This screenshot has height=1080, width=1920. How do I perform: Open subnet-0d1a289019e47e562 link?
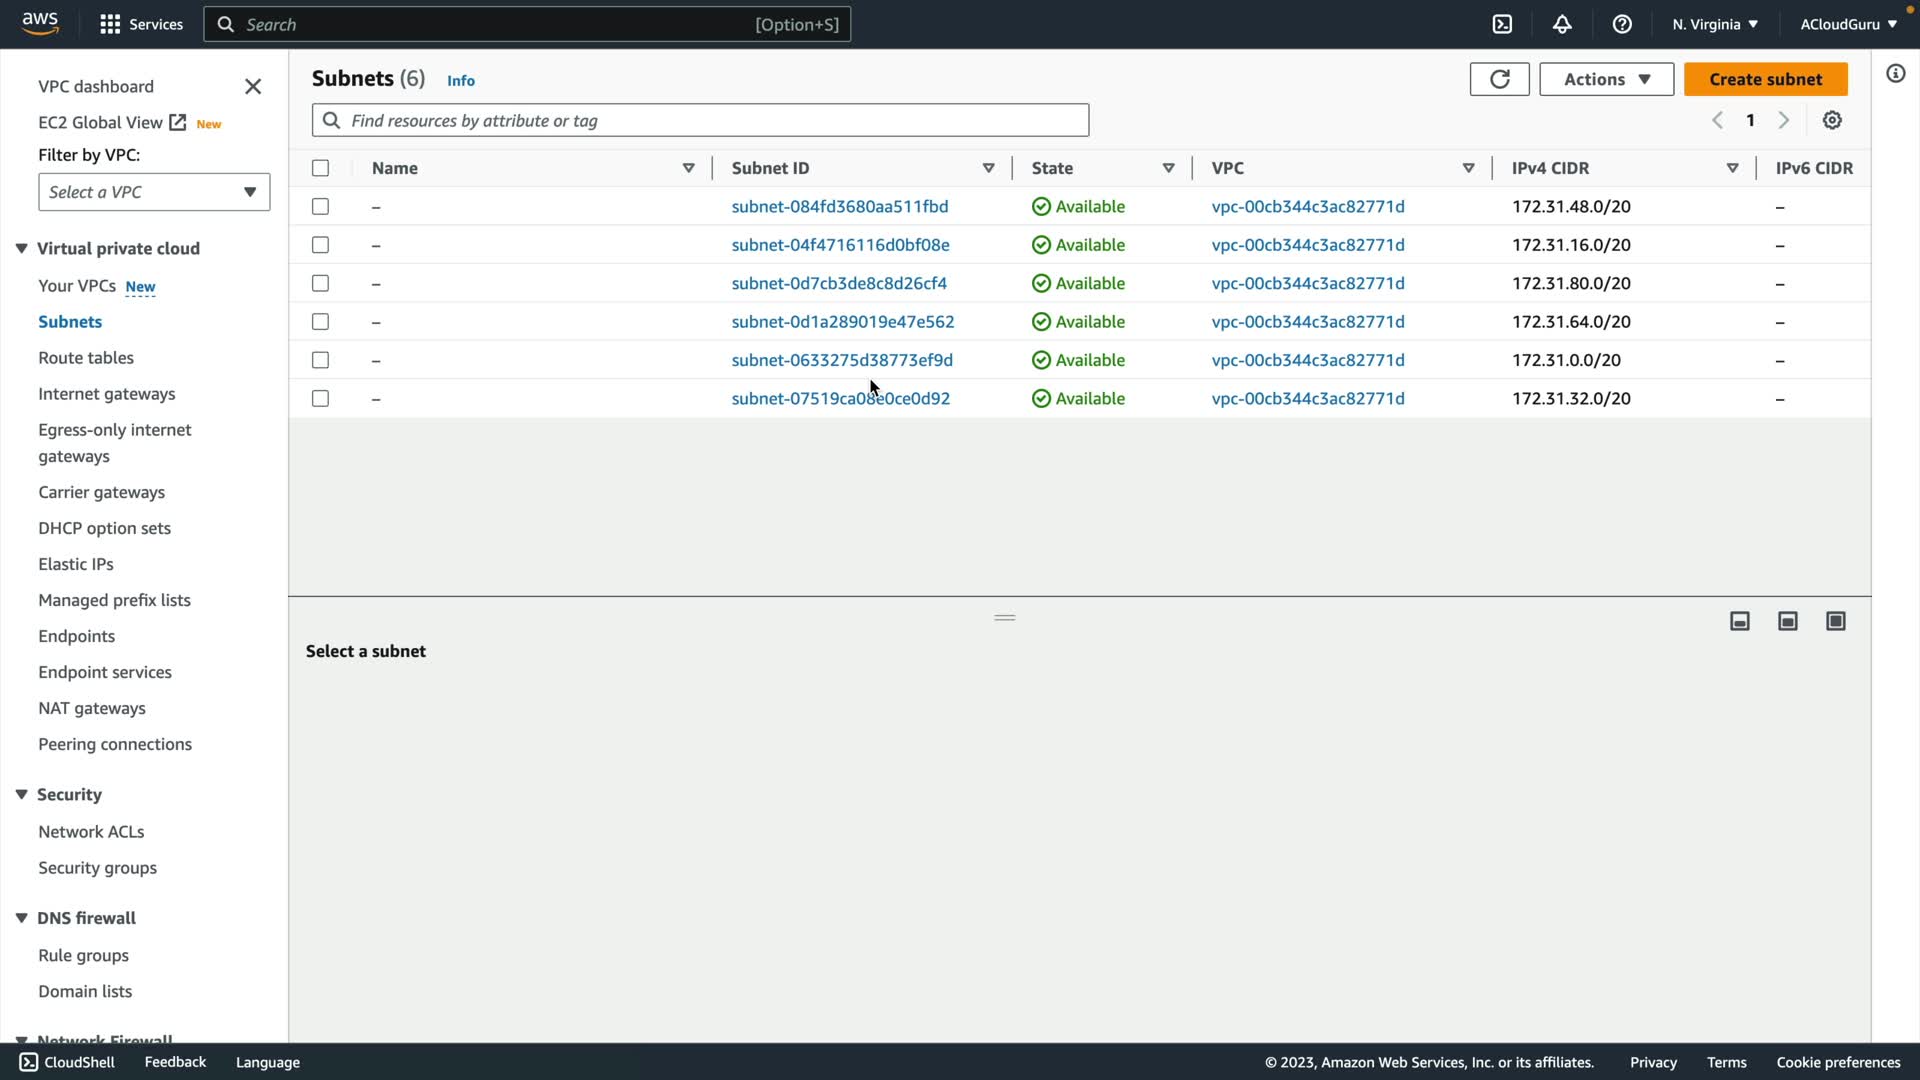click(x=842, y=321)
